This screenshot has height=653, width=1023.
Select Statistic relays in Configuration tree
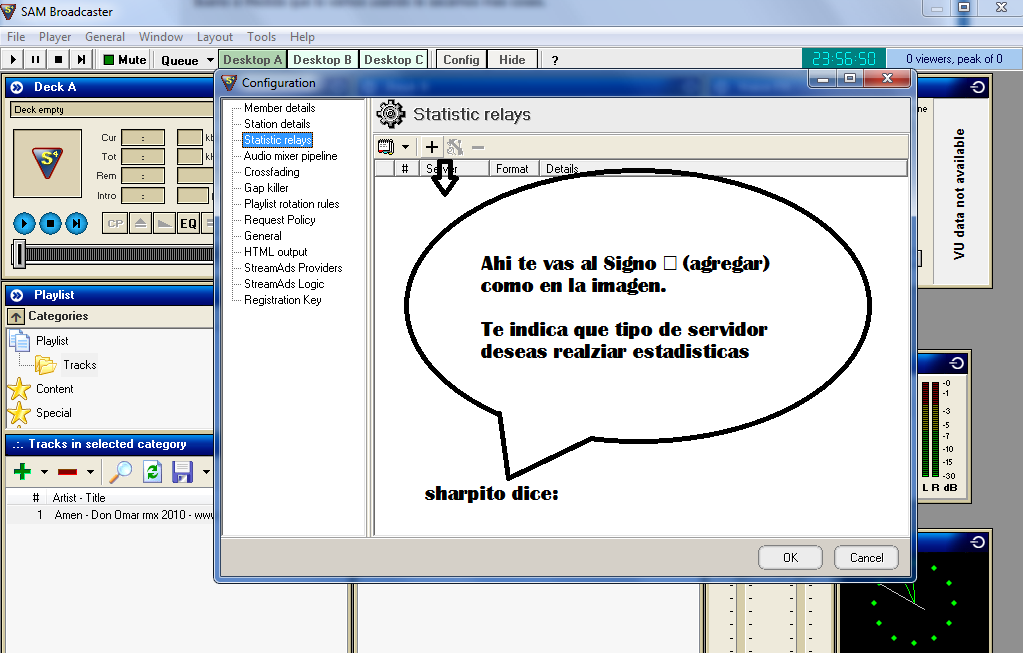[x=277, y=140]
